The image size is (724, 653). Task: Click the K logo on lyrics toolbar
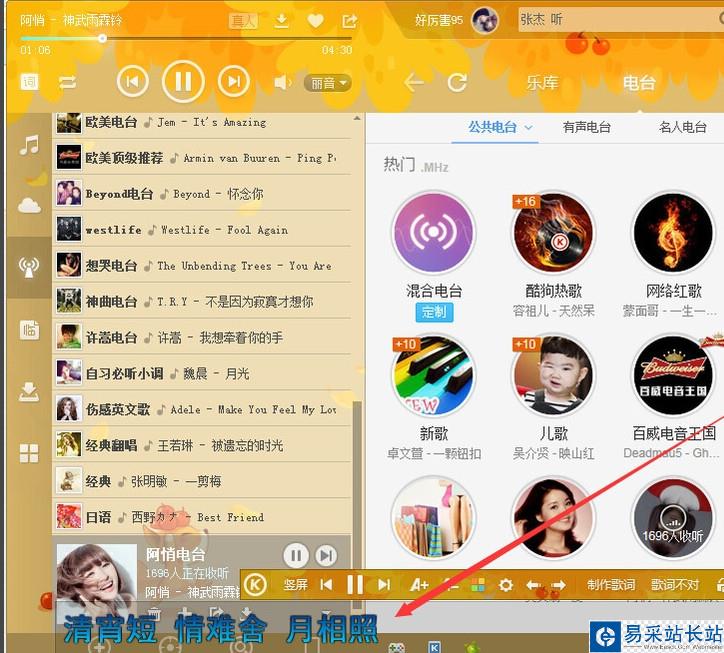point(255,585)
